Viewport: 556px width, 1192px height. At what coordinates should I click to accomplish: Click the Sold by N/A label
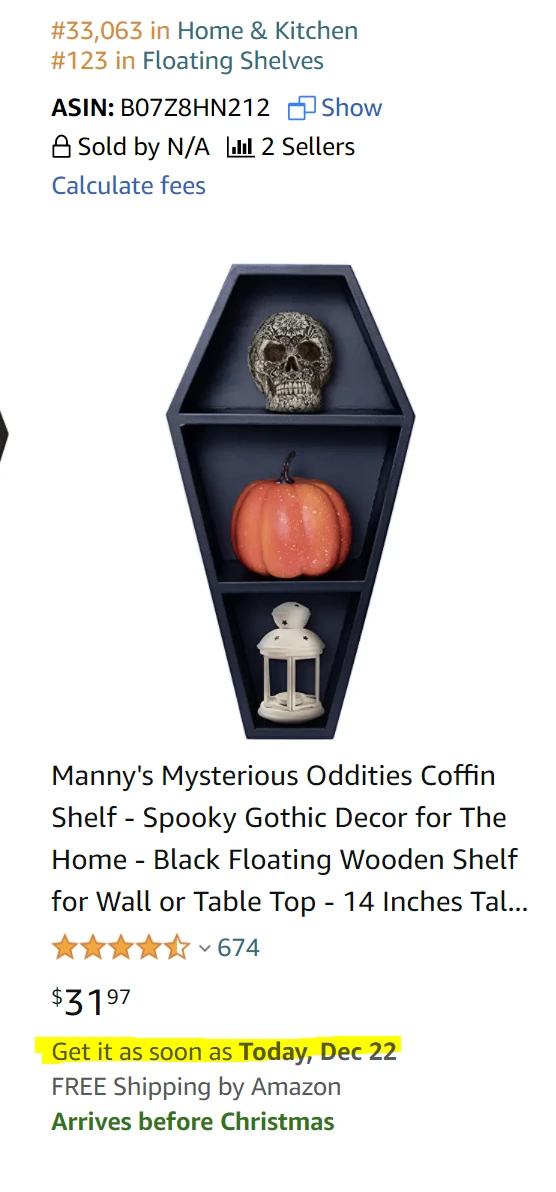(143, 147)
